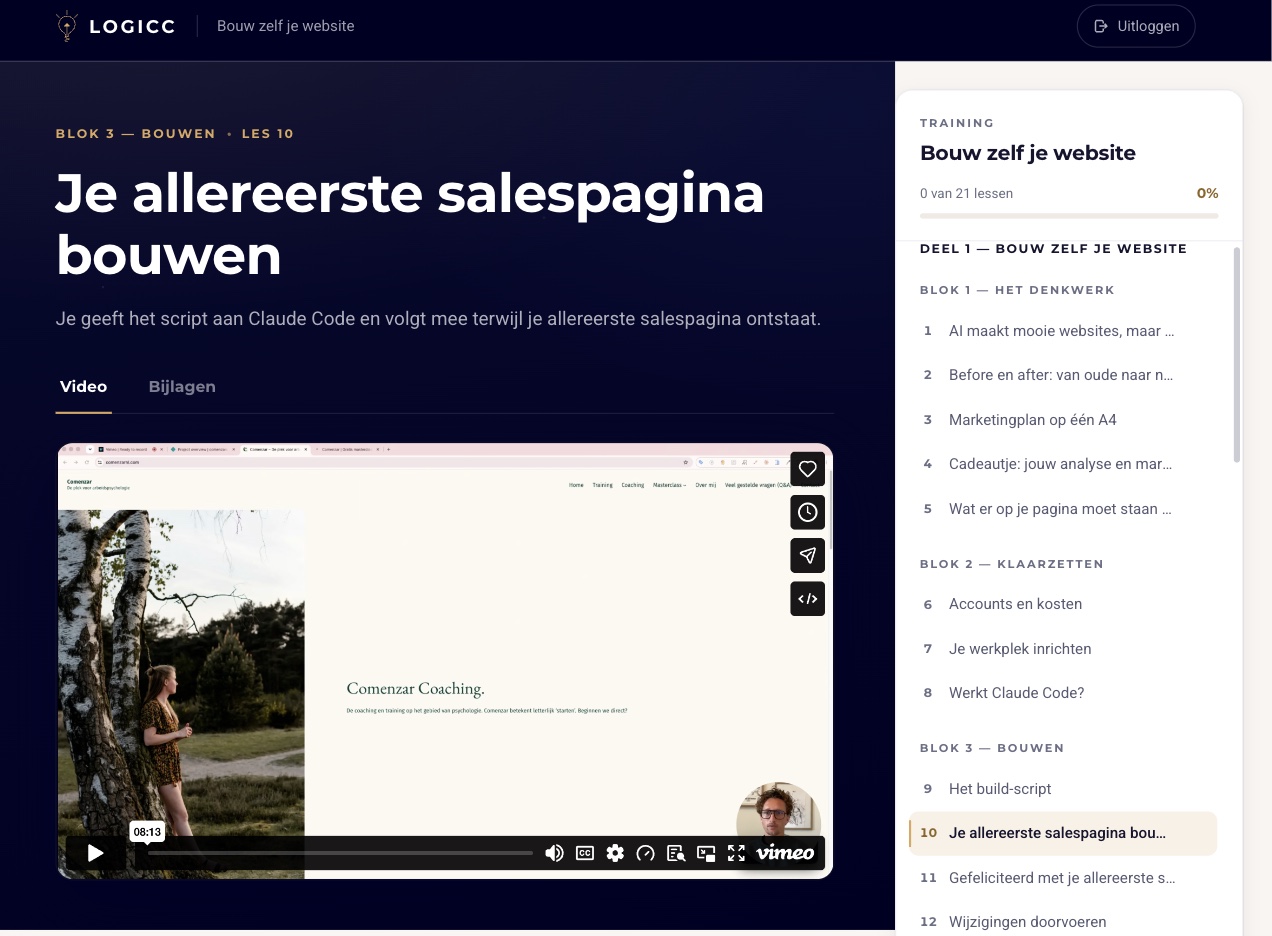Click the Uitloggen button
Image resolution: width=1272 pixels, height=936 pixels.
coord(1136,26)
